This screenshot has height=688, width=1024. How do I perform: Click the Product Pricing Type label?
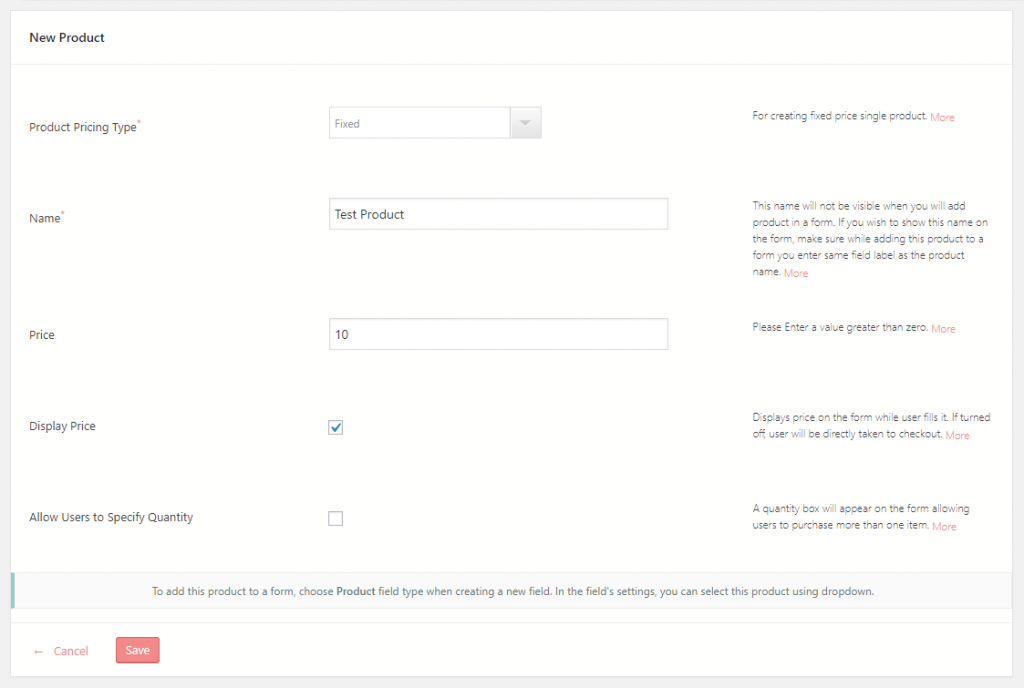click(82, 127)
